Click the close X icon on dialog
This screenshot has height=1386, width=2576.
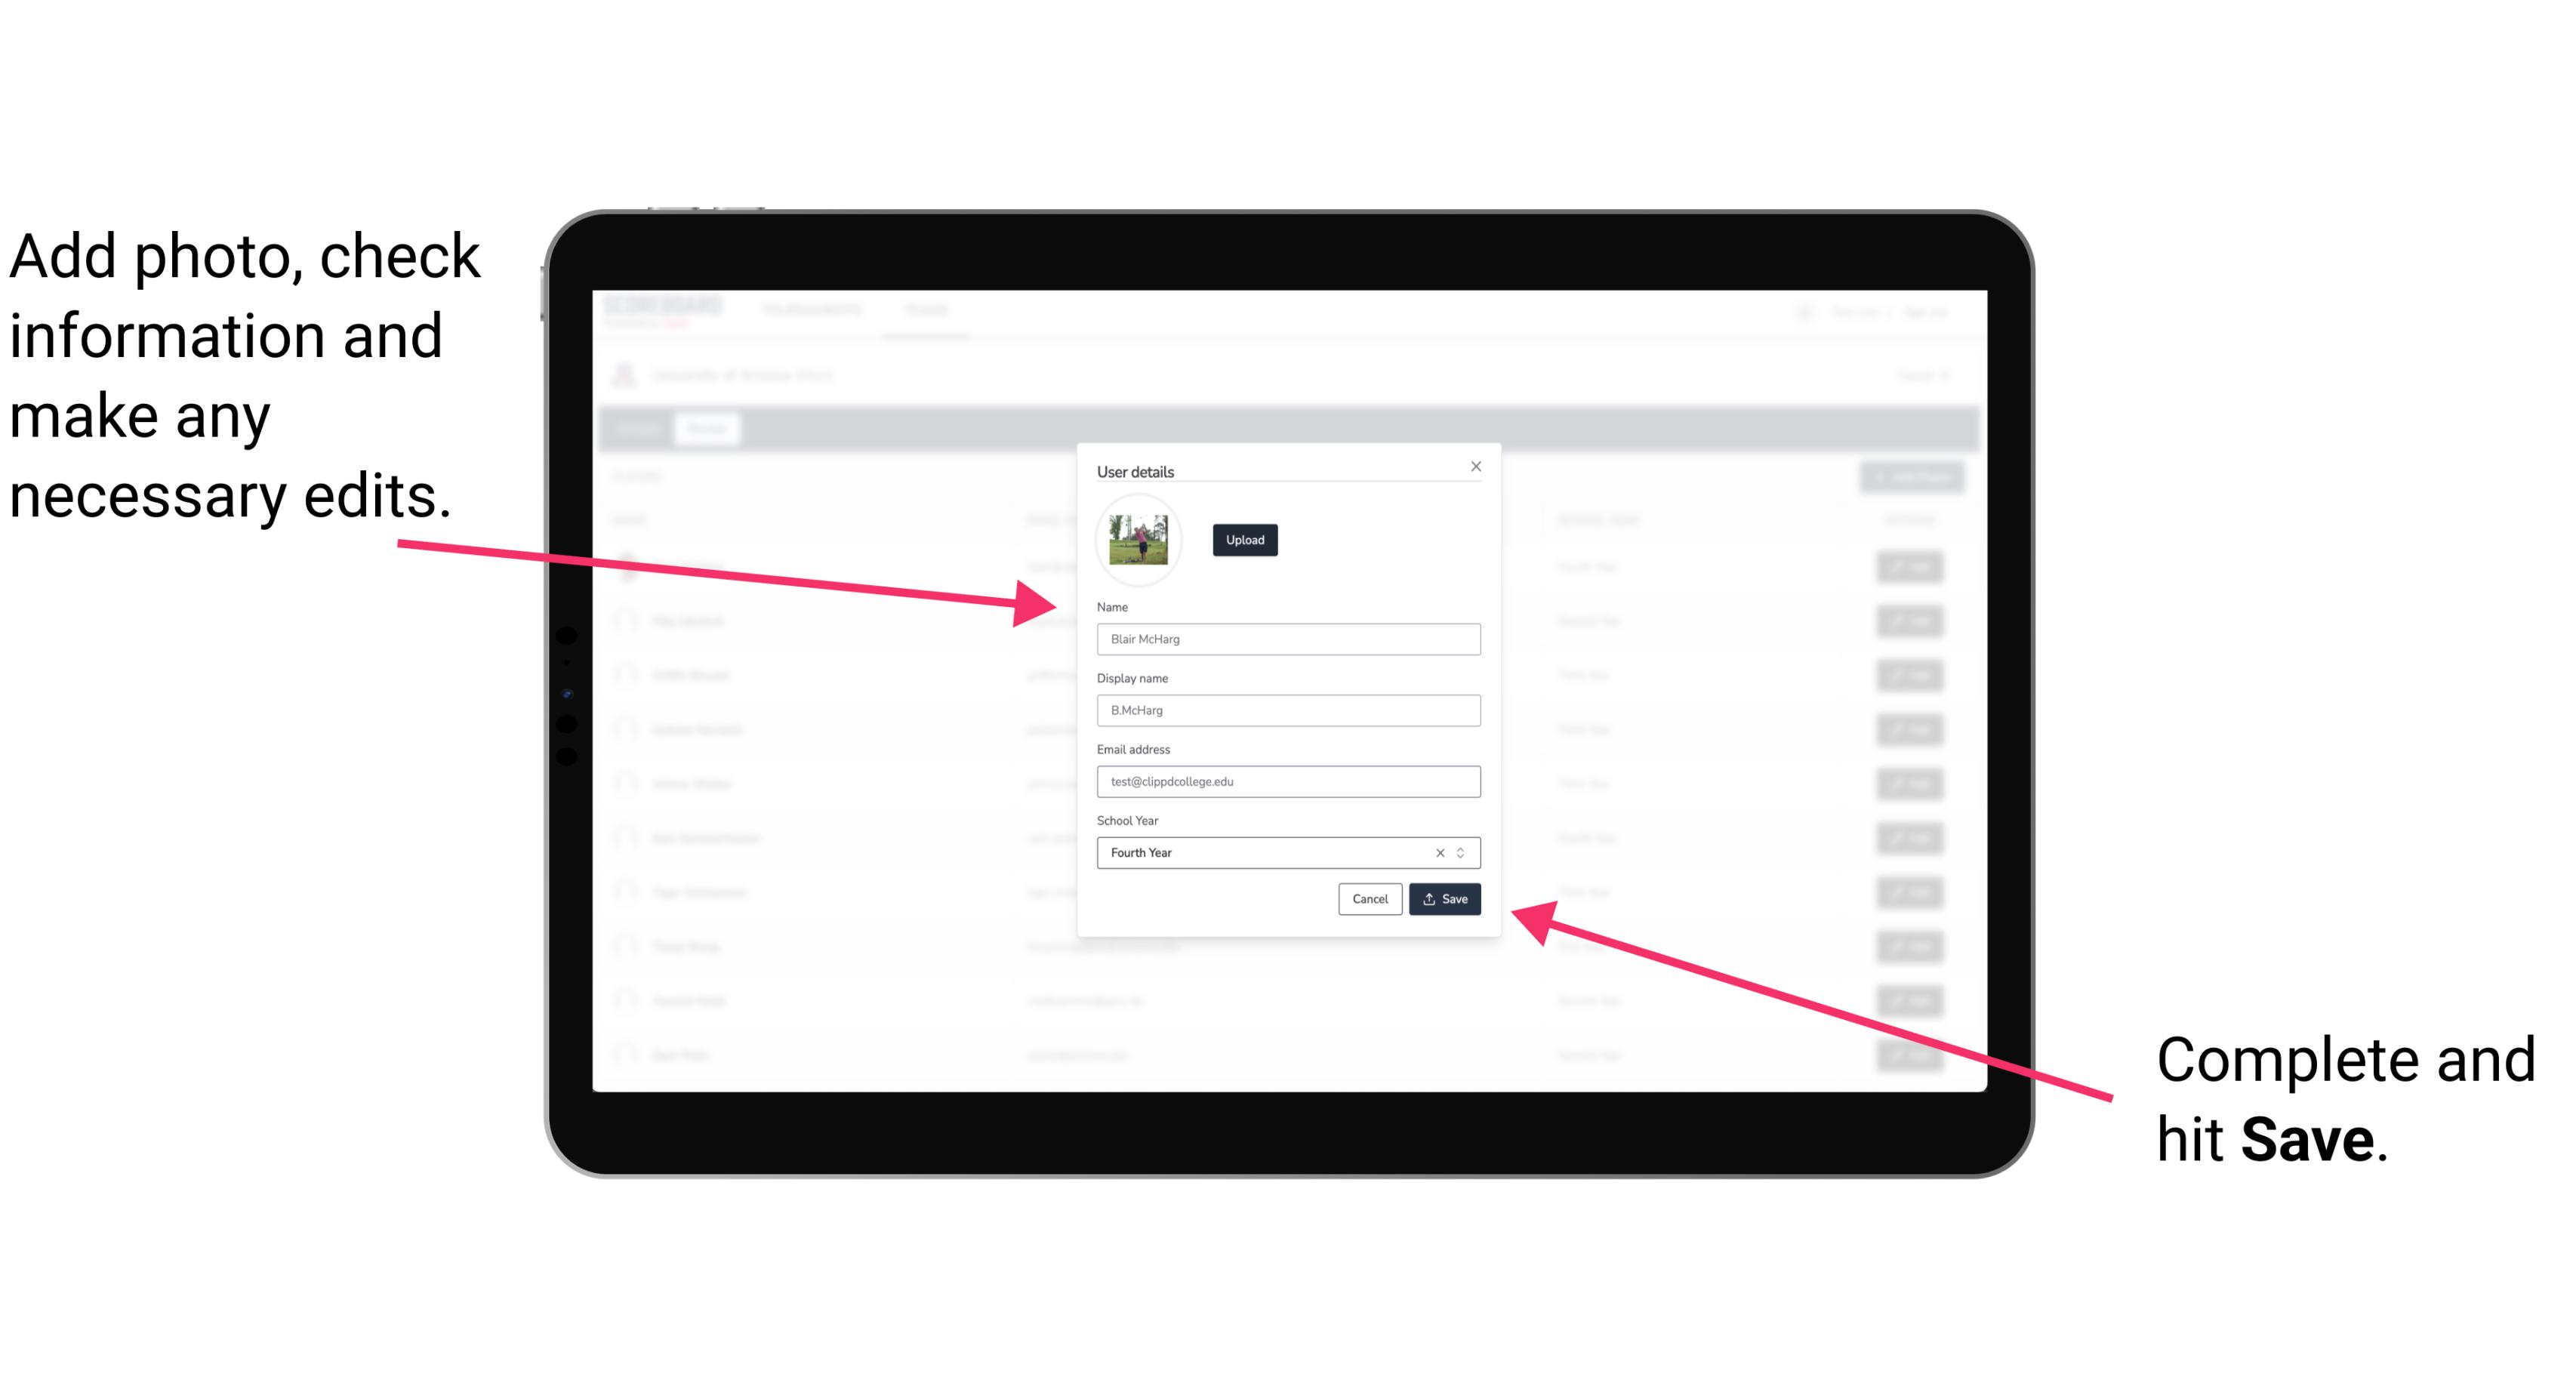(1477, 466)
